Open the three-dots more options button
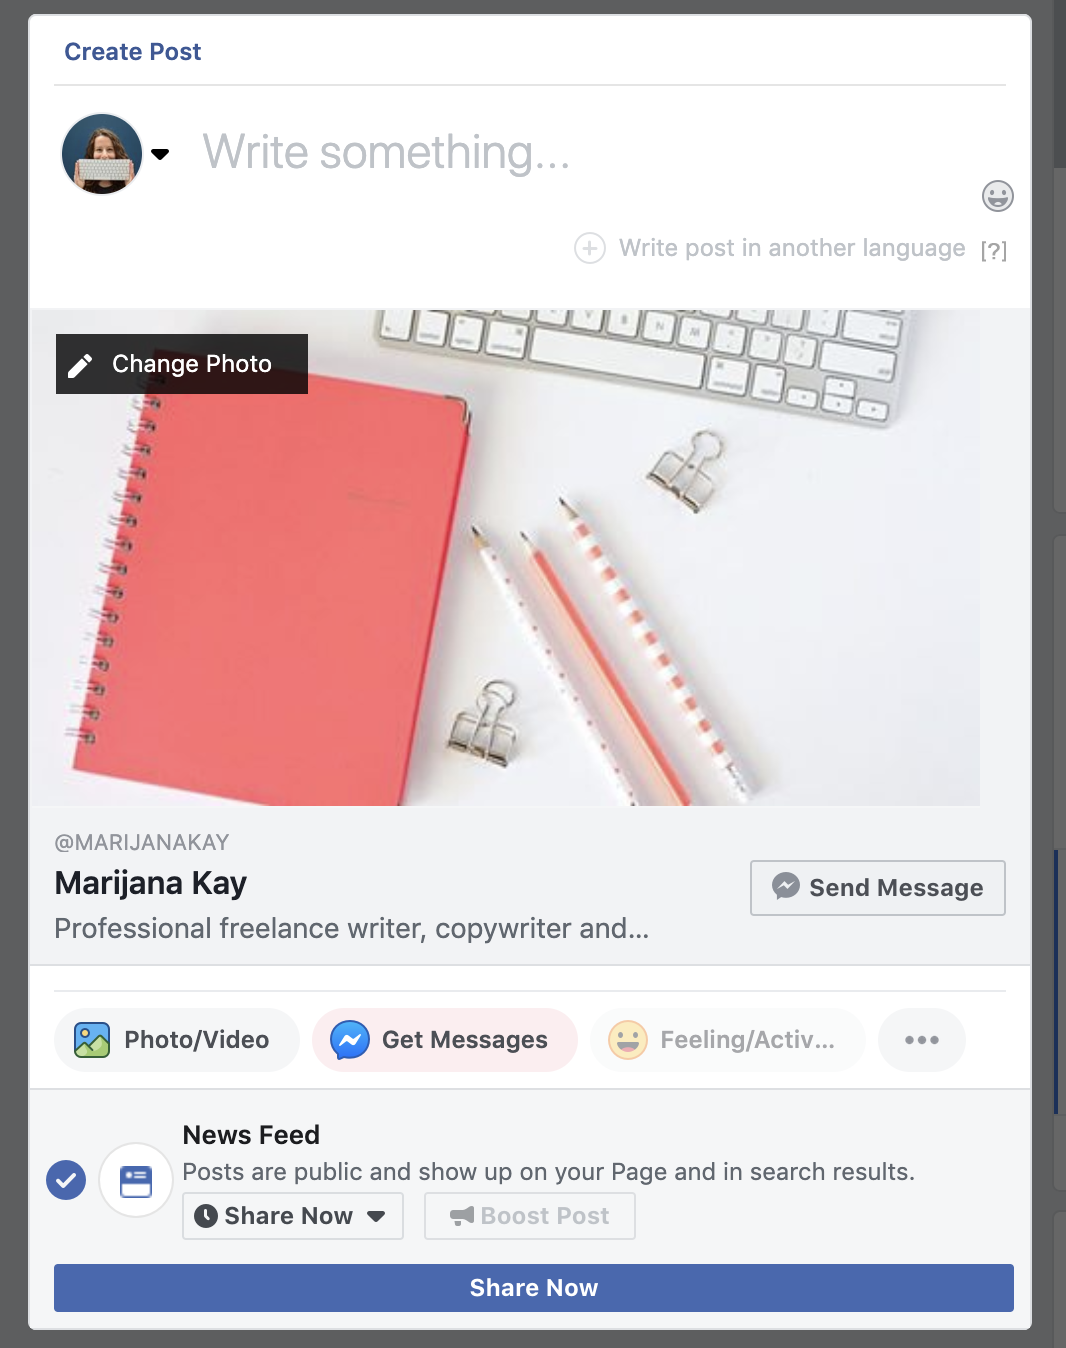This screenshot has width=1066, height=1348. 922,1040
